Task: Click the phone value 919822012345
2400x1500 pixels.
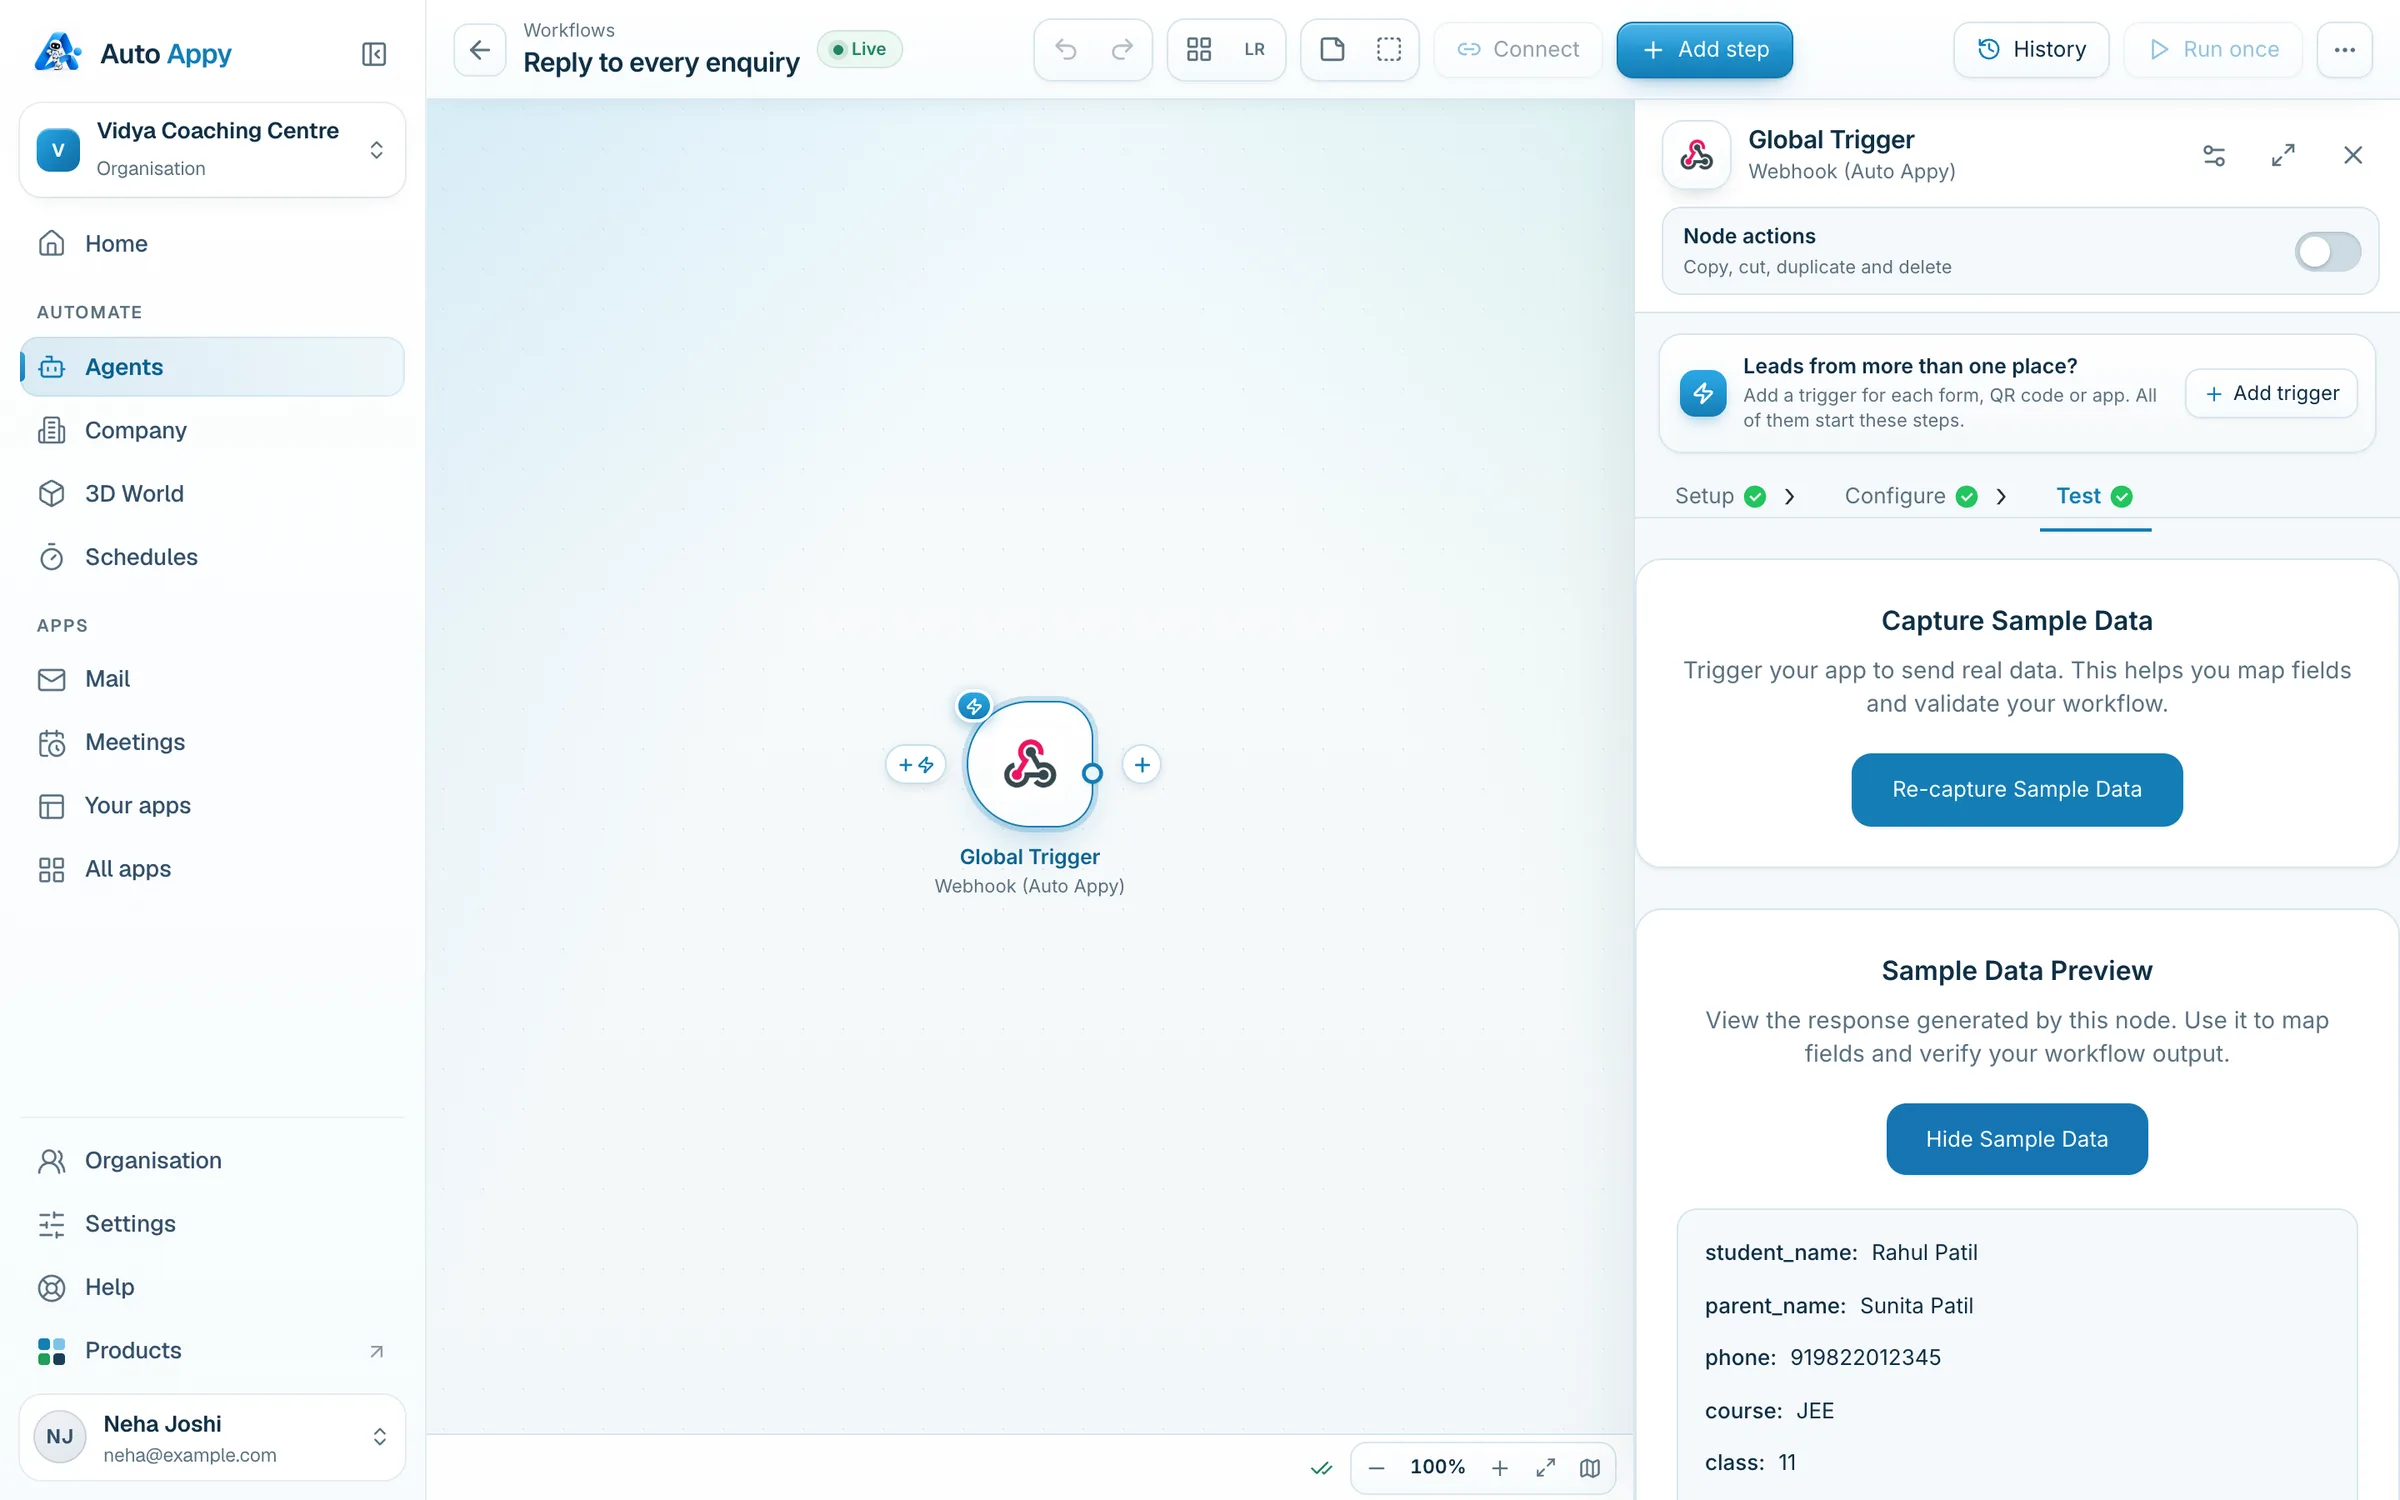Action: click(1865, 1358)
